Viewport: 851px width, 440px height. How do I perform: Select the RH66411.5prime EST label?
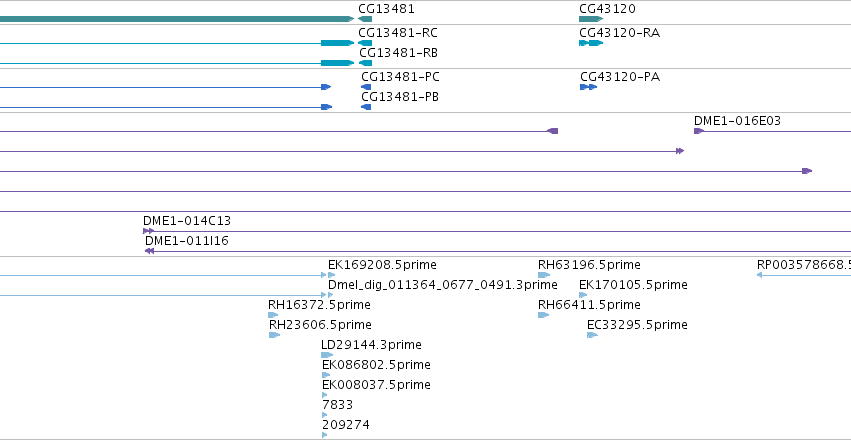click(x=589, y=305)
